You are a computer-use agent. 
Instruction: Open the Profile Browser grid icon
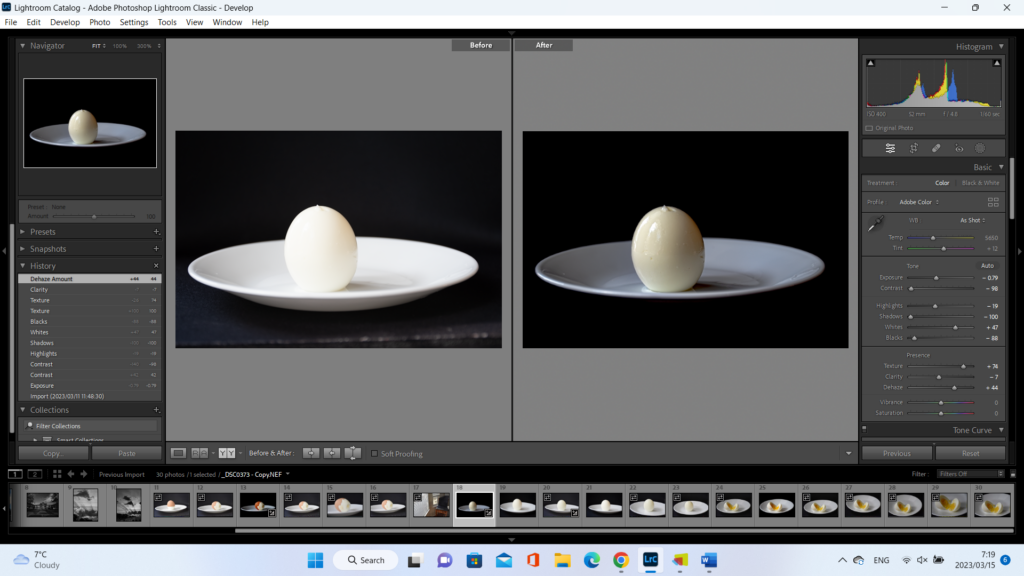[x=993, y=202]
